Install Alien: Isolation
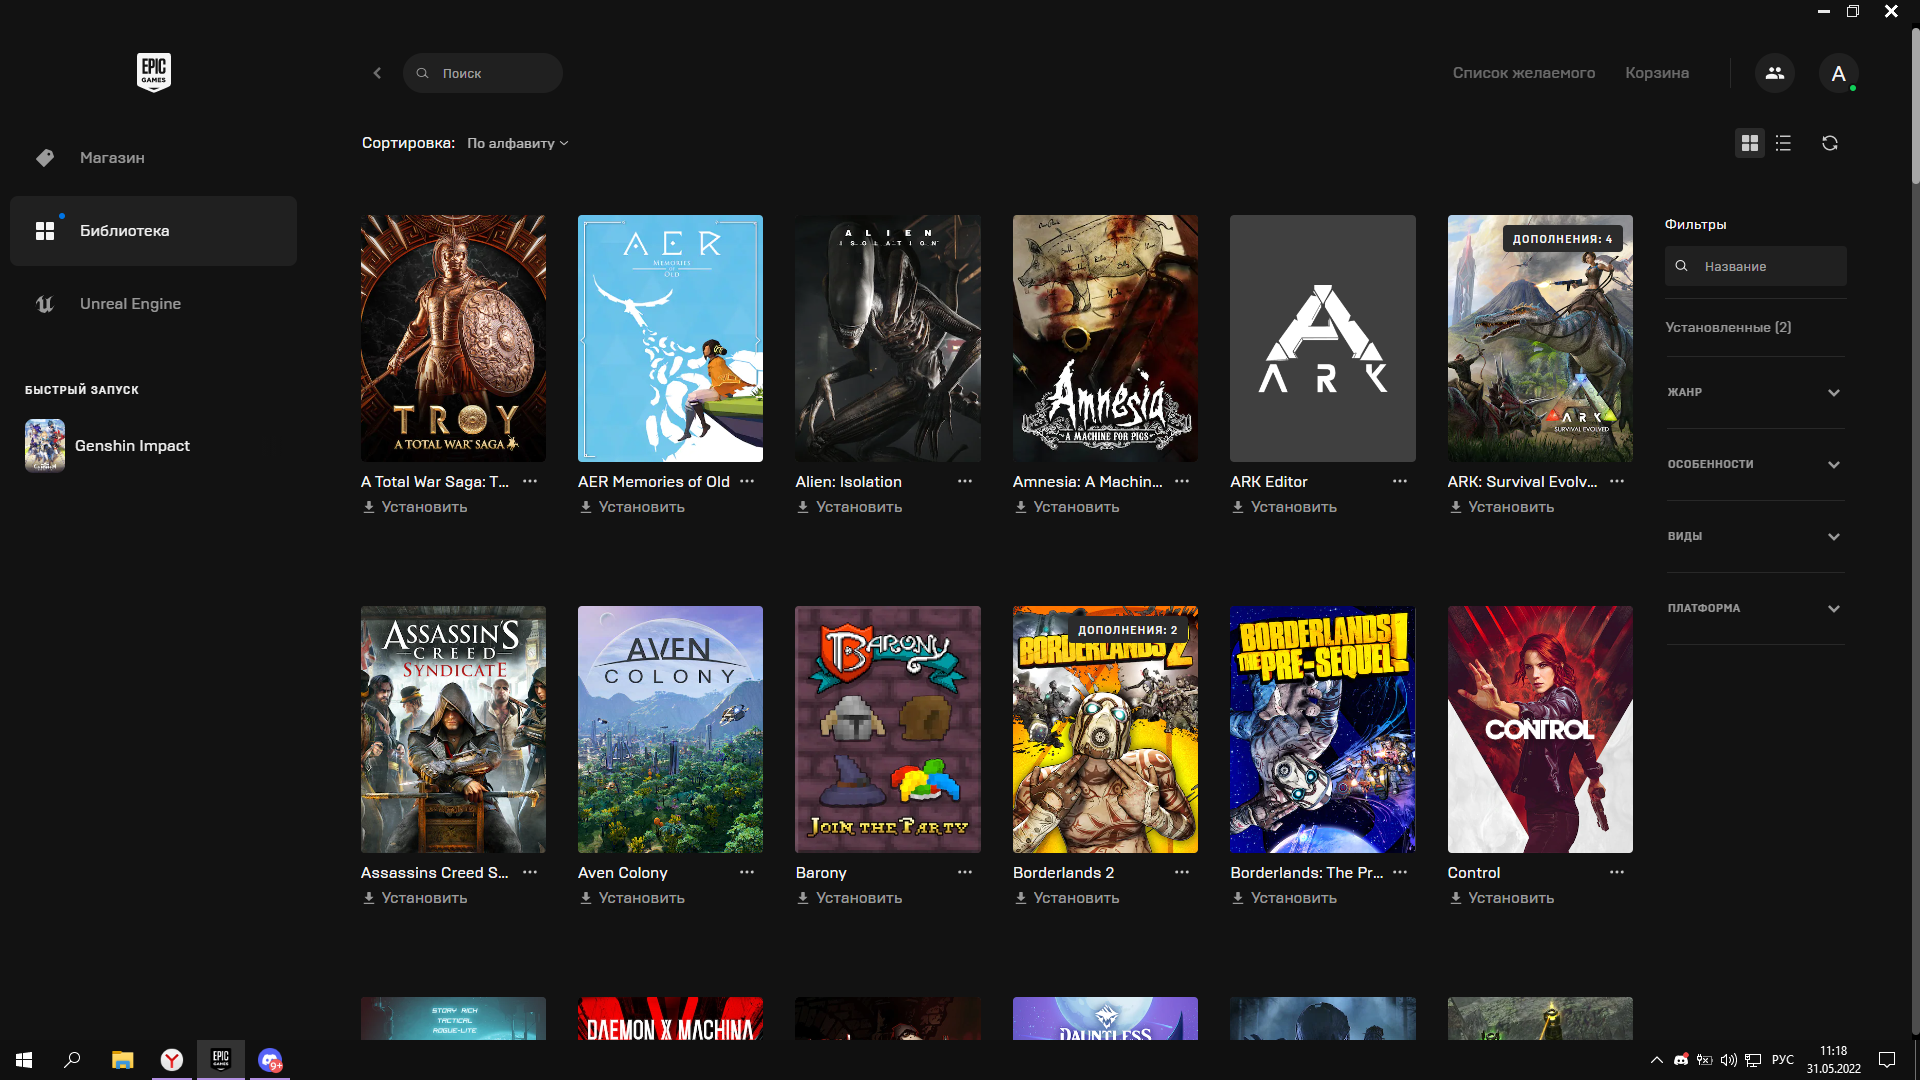This screenshot has height=1080, width=1920. coord(849,507)
